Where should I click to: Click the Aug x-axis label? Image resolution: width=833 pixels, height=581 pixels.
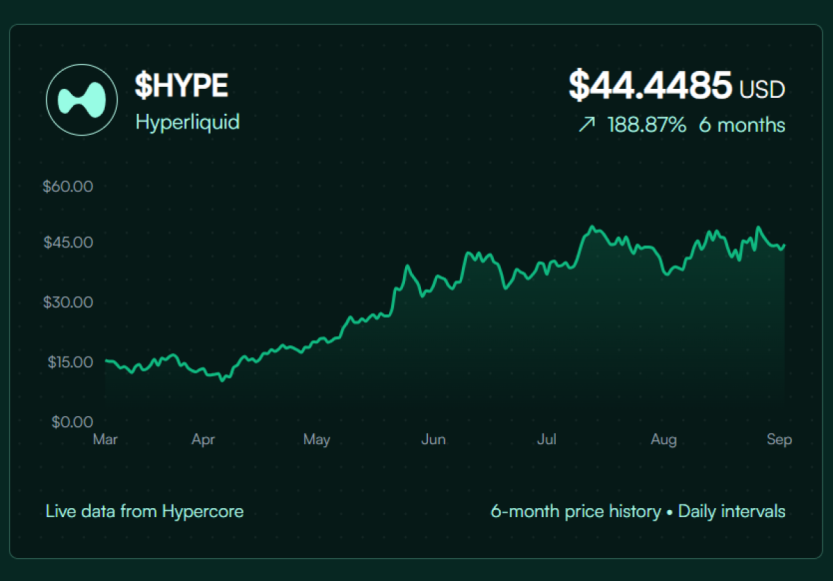[x=664, y=440]
